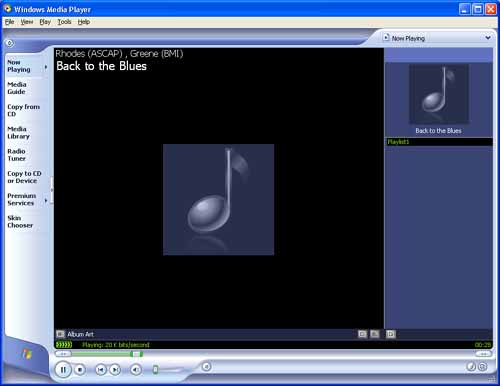The width and height of the screenshot is (500, 386).
Task: Expand arrow next to Now Playing taskbar item
Action: 46,67
